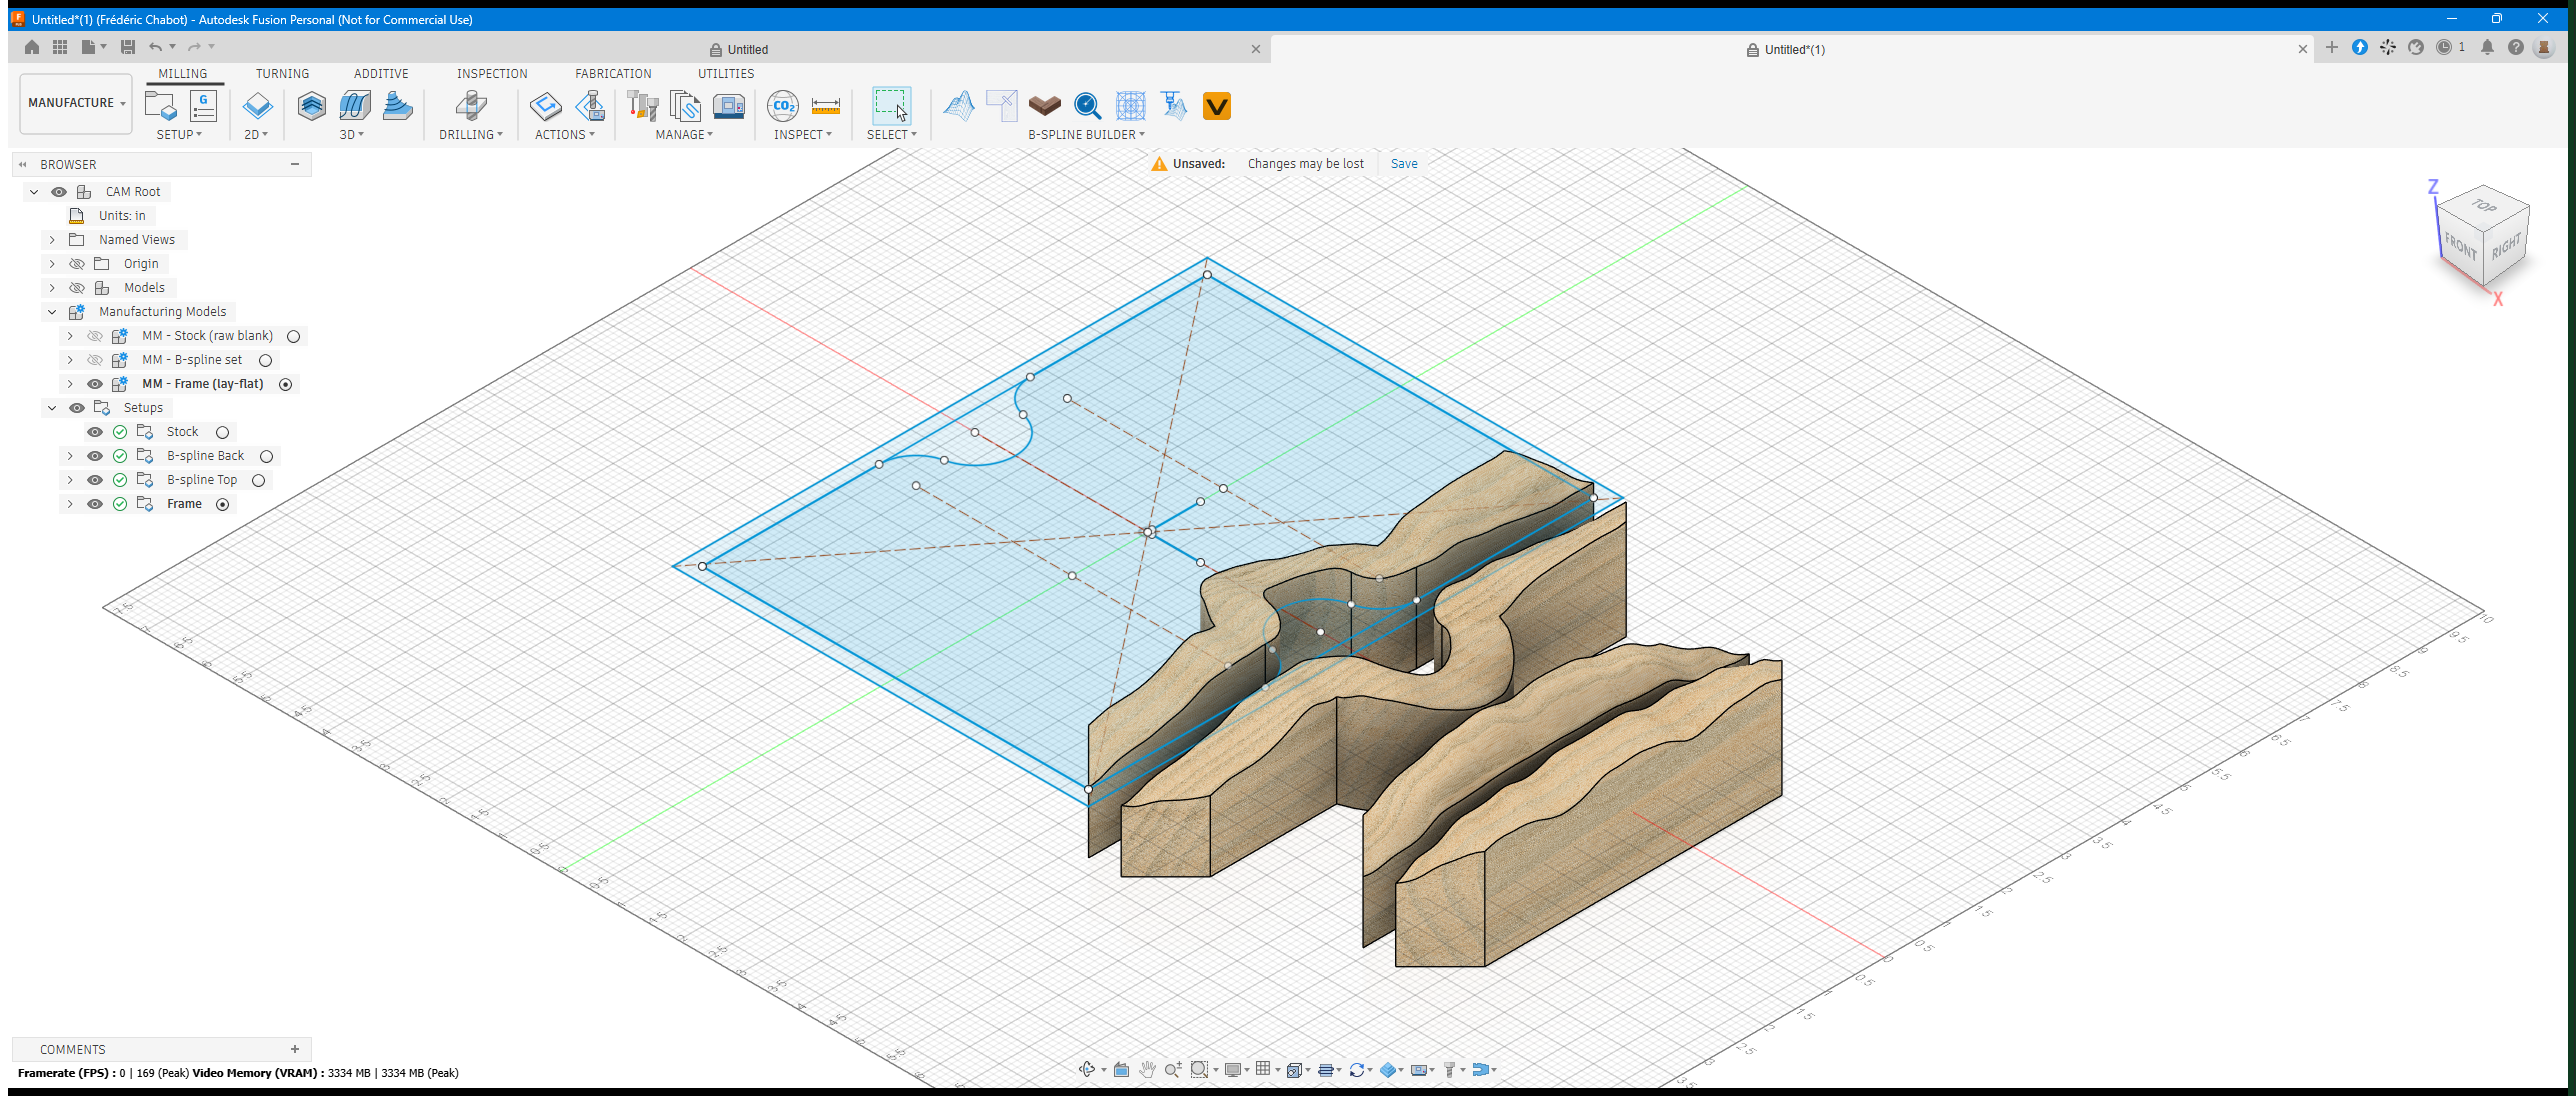
Task: Switch to the TURNING tab
Action: [282, 74]
